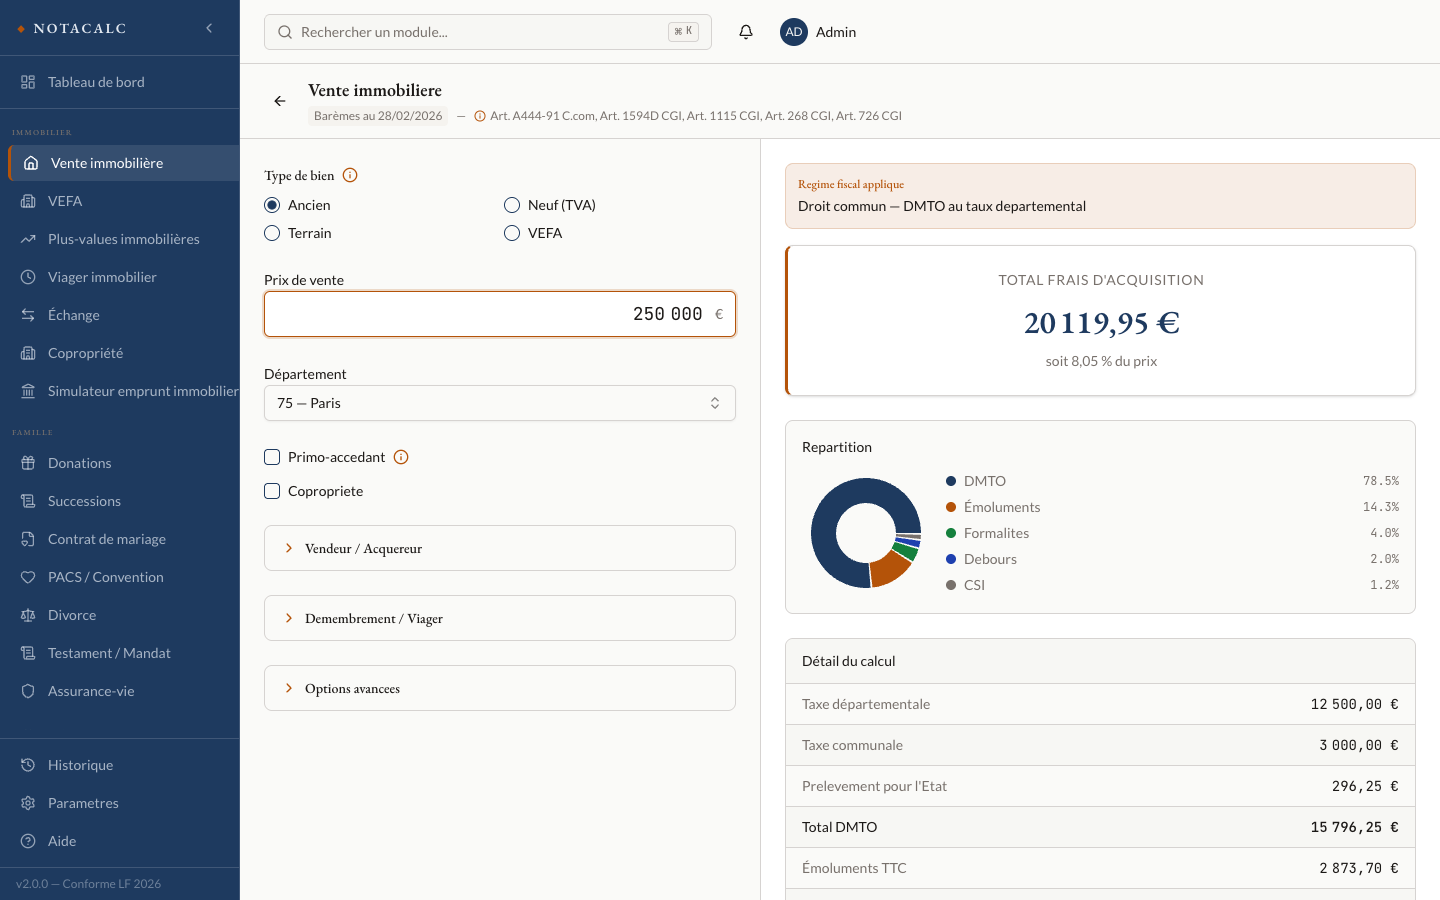Click the orange Émoluments legend dot
1440x900 pixels.
tap(951, 507)
